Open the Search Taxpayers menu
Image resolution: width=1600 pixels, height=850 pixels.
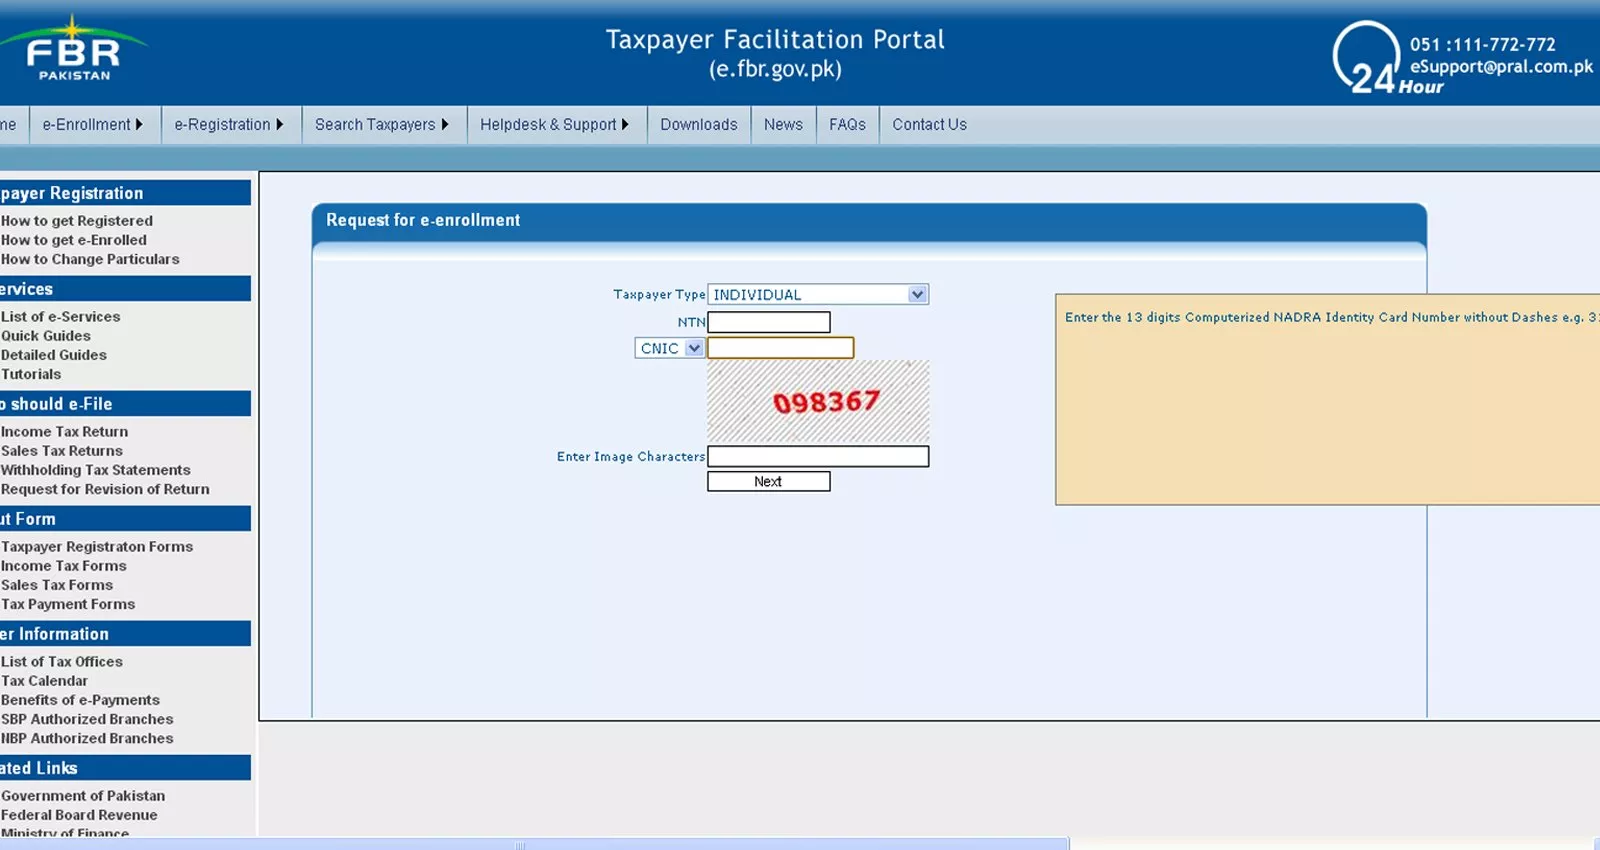tap(382, 125)
